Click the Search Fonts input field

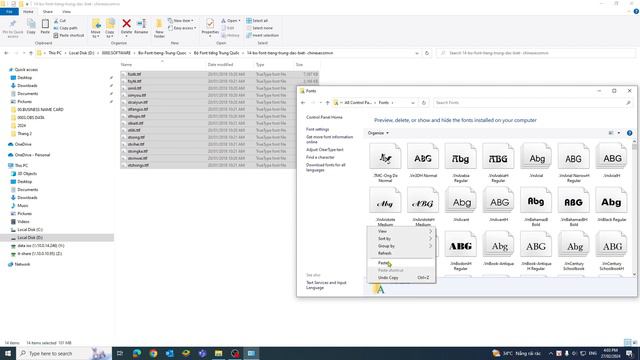(x=533, y=102)
